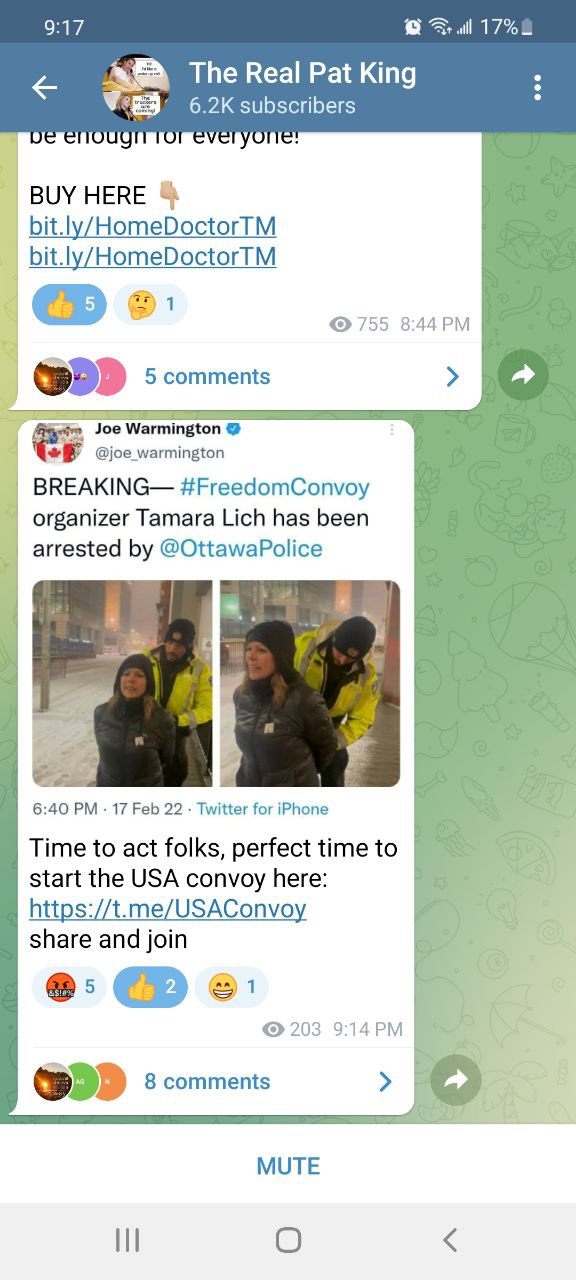Toggle angry-face reaction showing 5
The image size is (576, 1280).
tap(69, 987)
